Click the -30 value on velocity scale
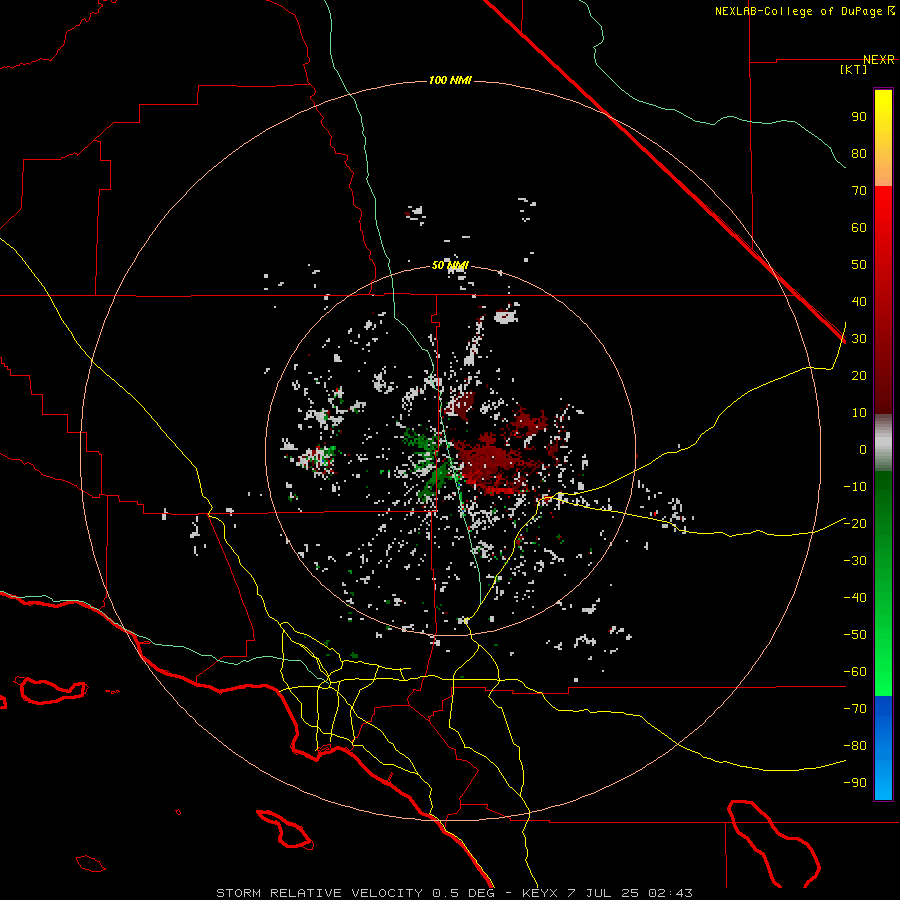 click(x=855, y=561)
